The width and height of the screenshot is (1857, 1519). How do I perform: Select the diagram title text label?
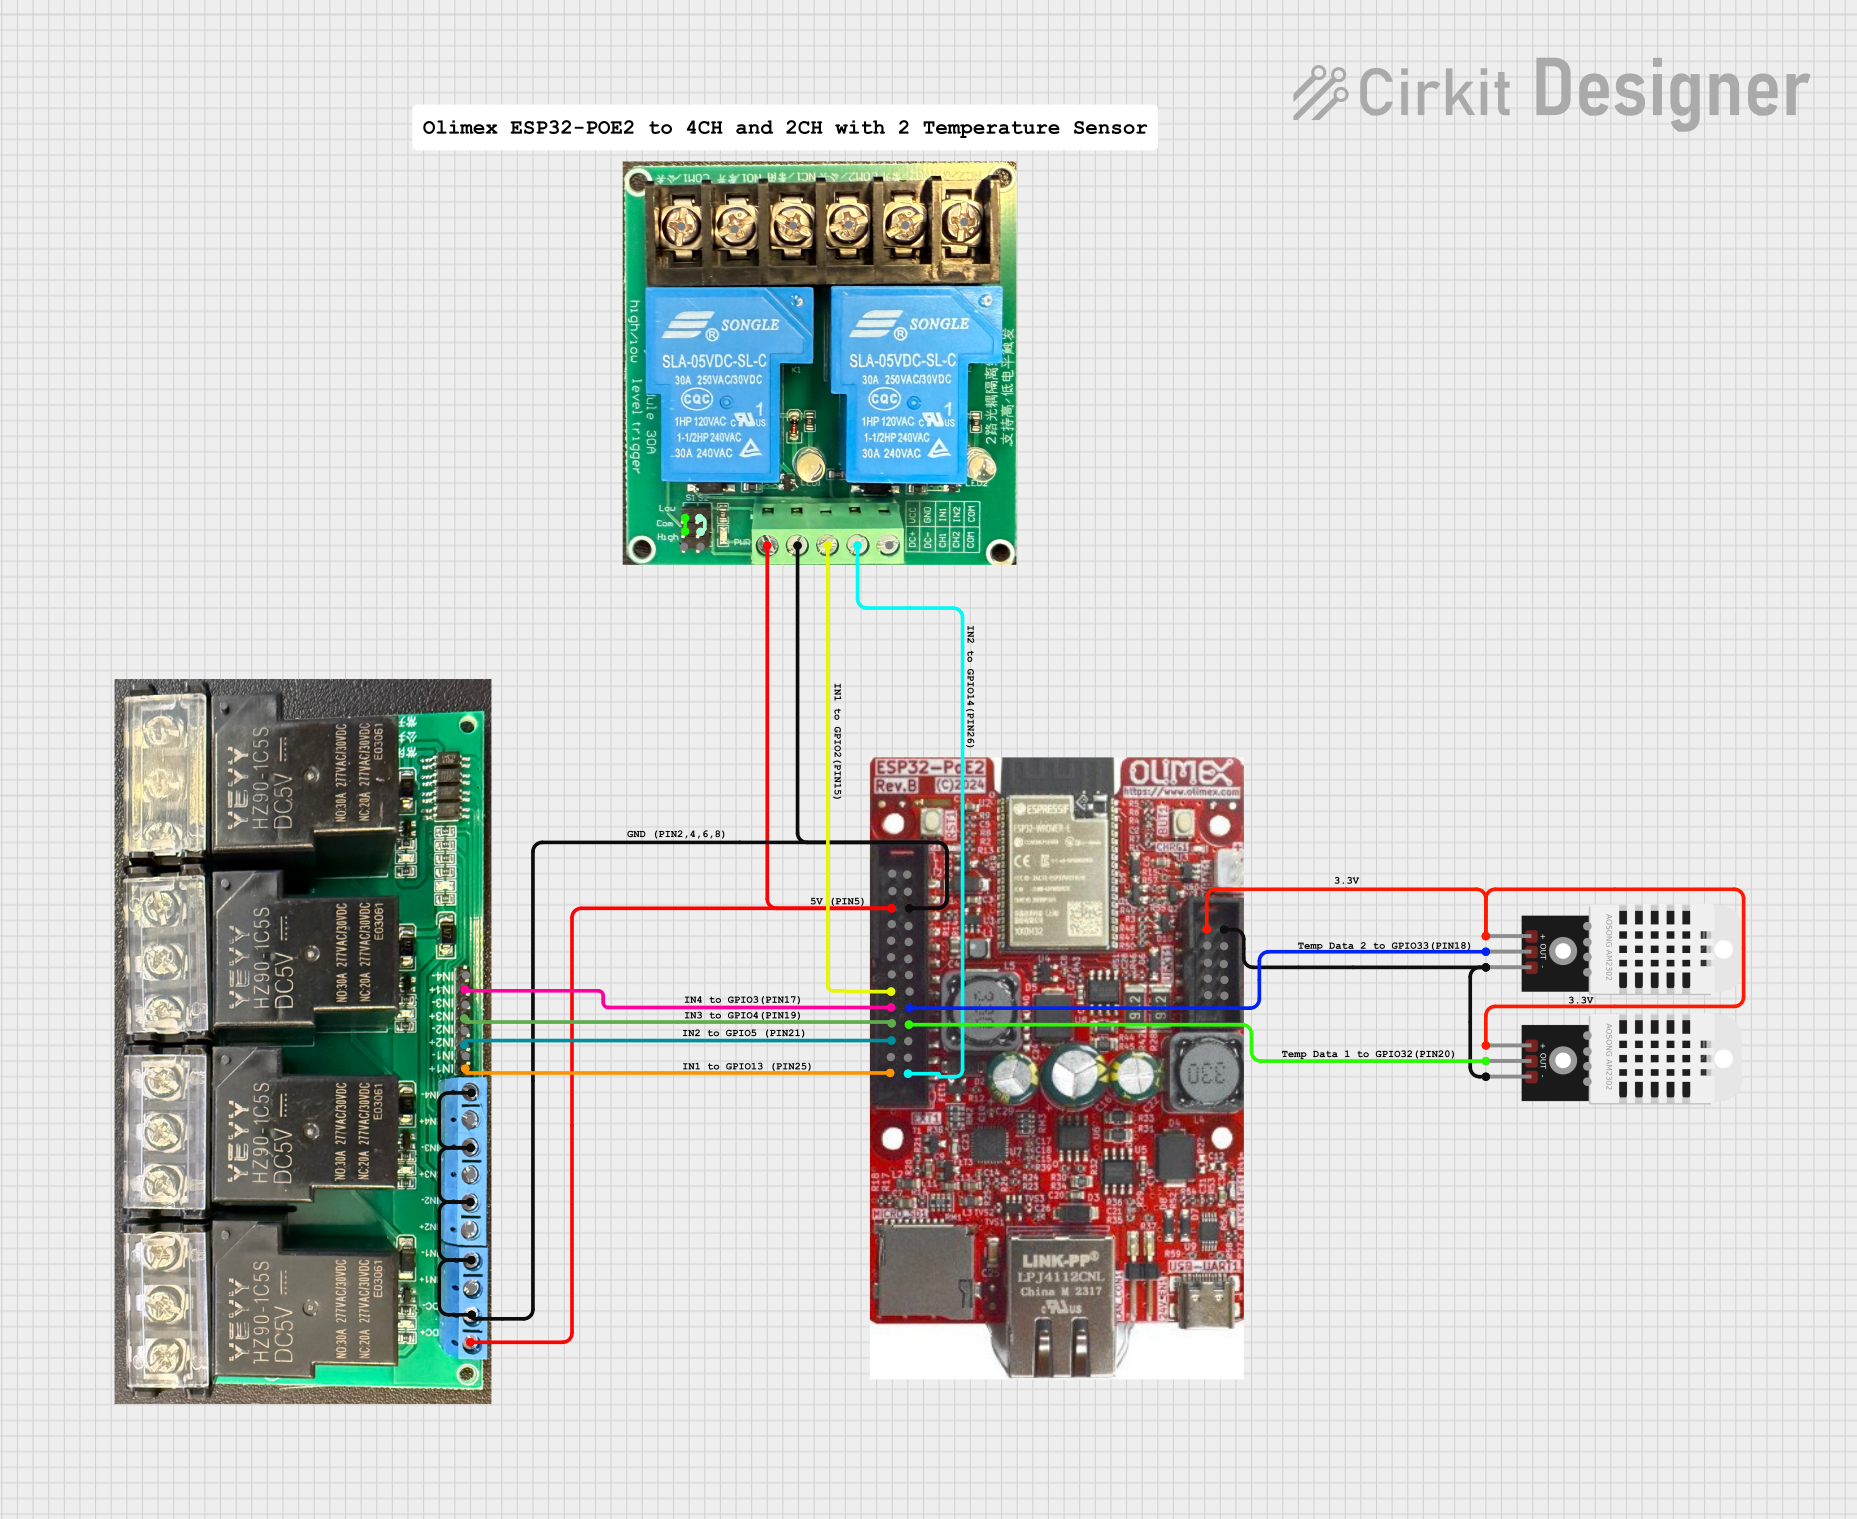pyautogui.click(x=785, y=128)
